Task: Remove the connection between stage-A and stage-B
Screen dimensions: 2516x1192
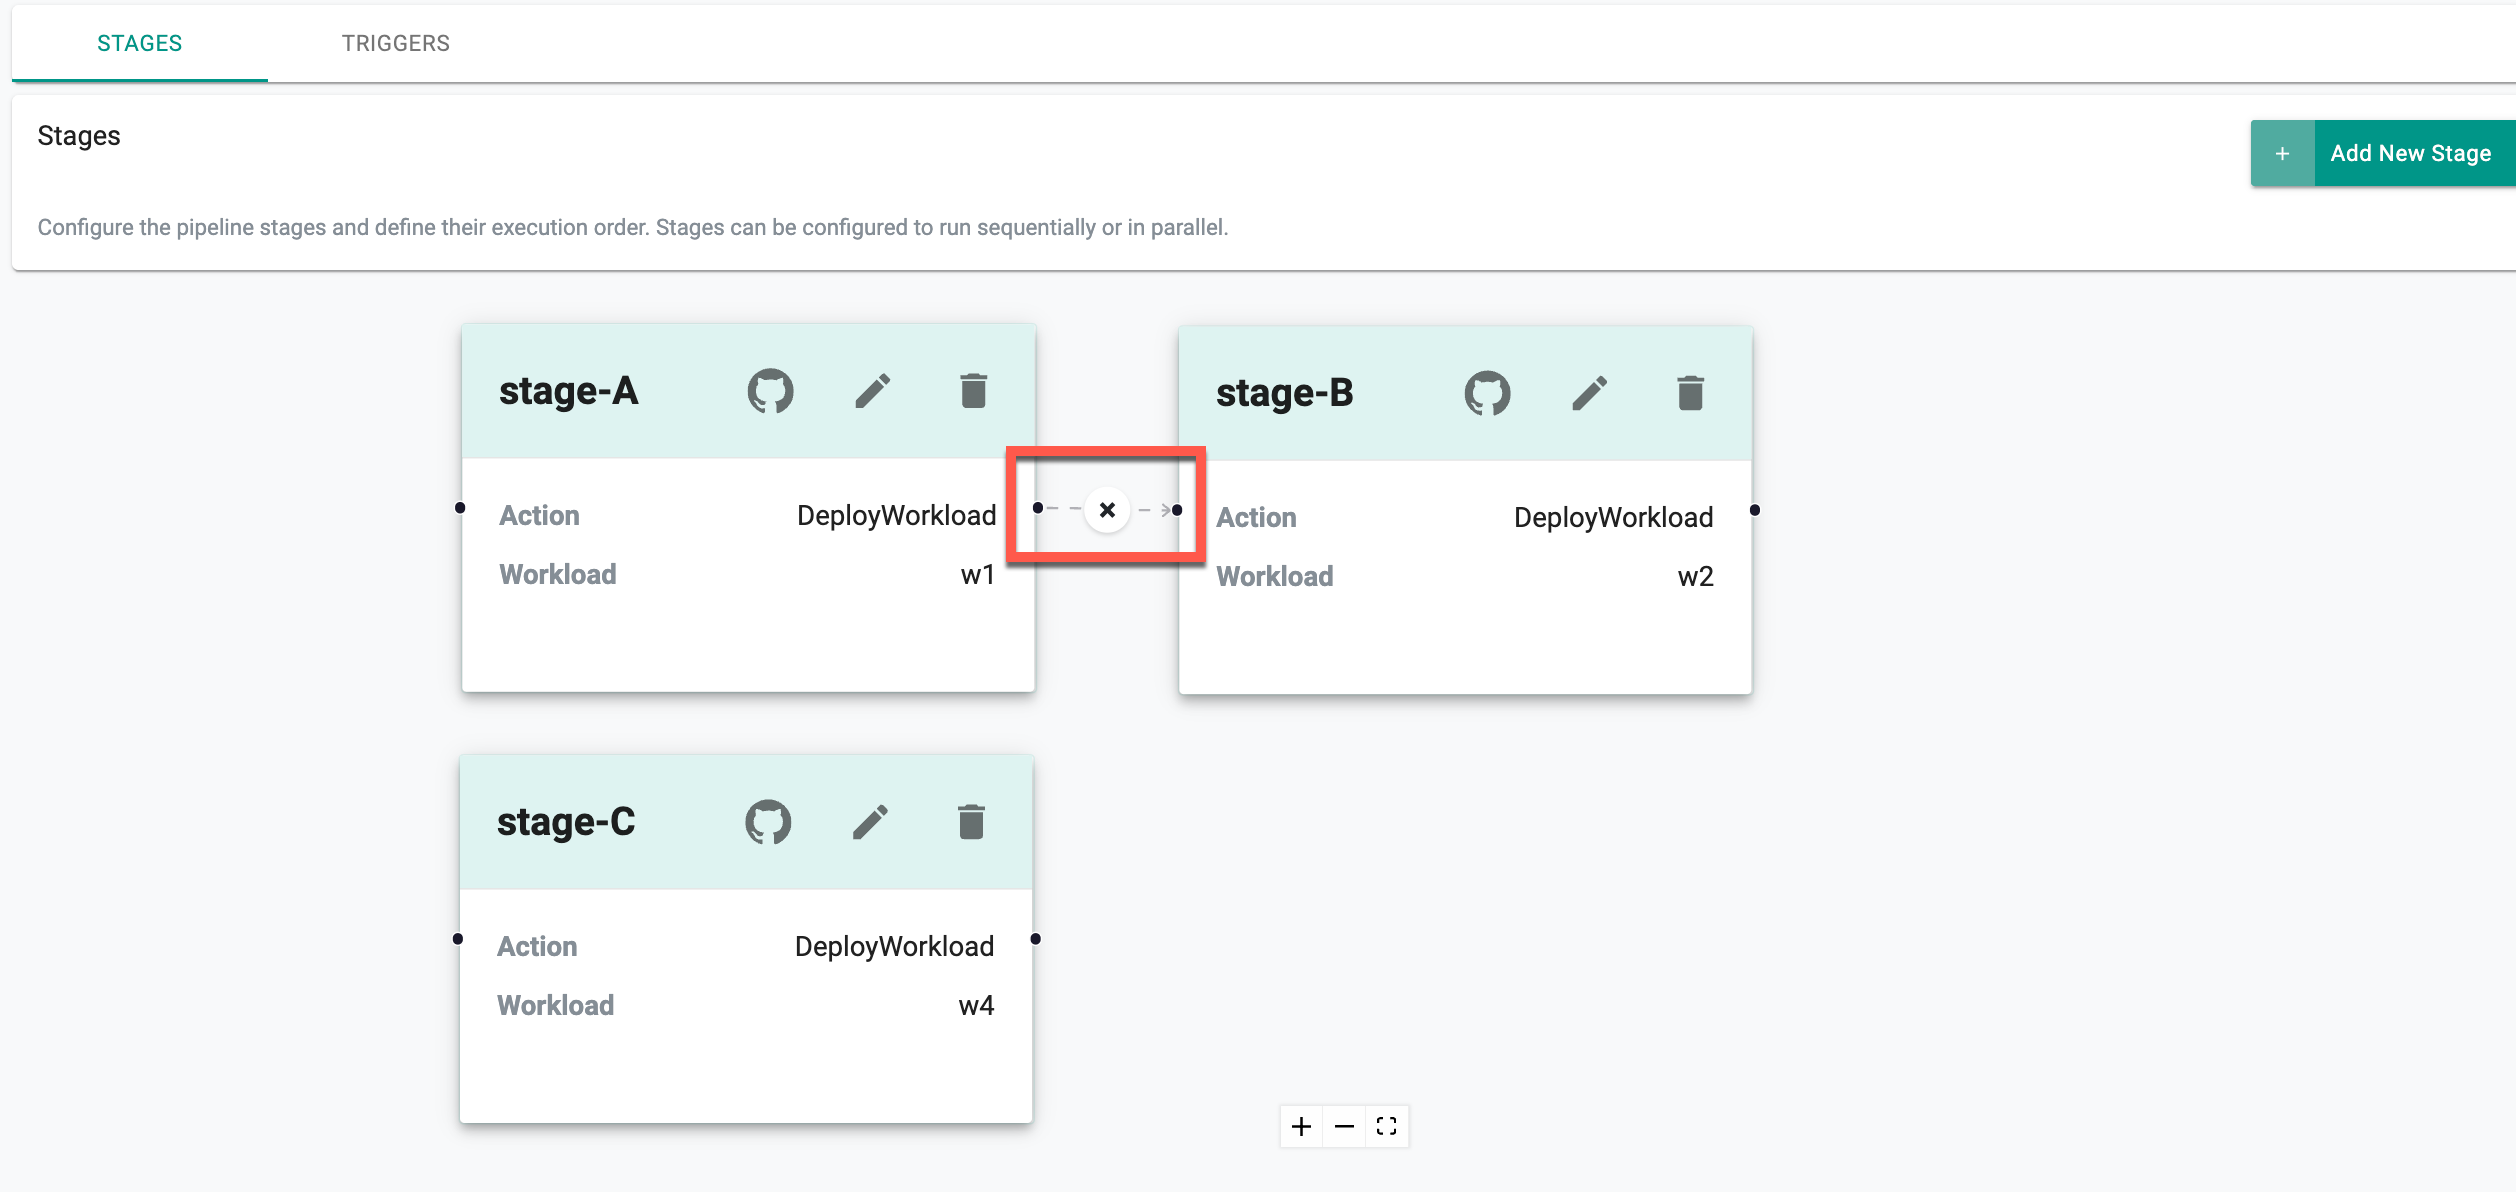Action: point(1107,510)
